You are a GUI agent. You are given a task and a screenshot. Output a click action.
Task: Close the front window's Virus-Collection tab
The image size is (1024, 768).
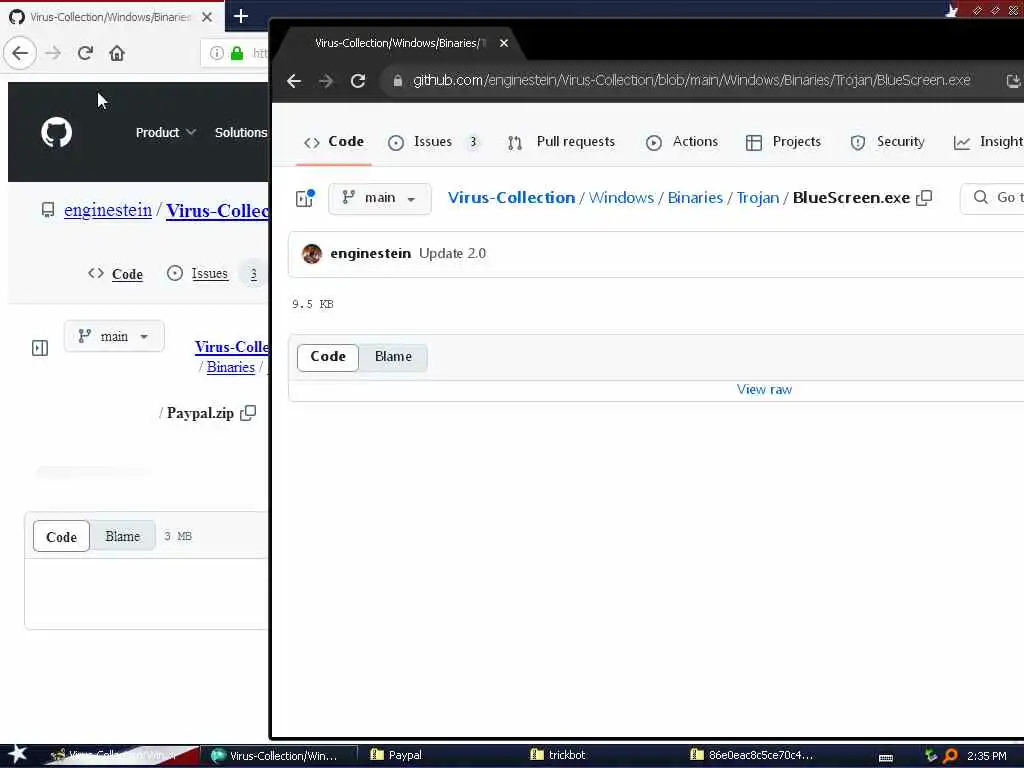504,43
